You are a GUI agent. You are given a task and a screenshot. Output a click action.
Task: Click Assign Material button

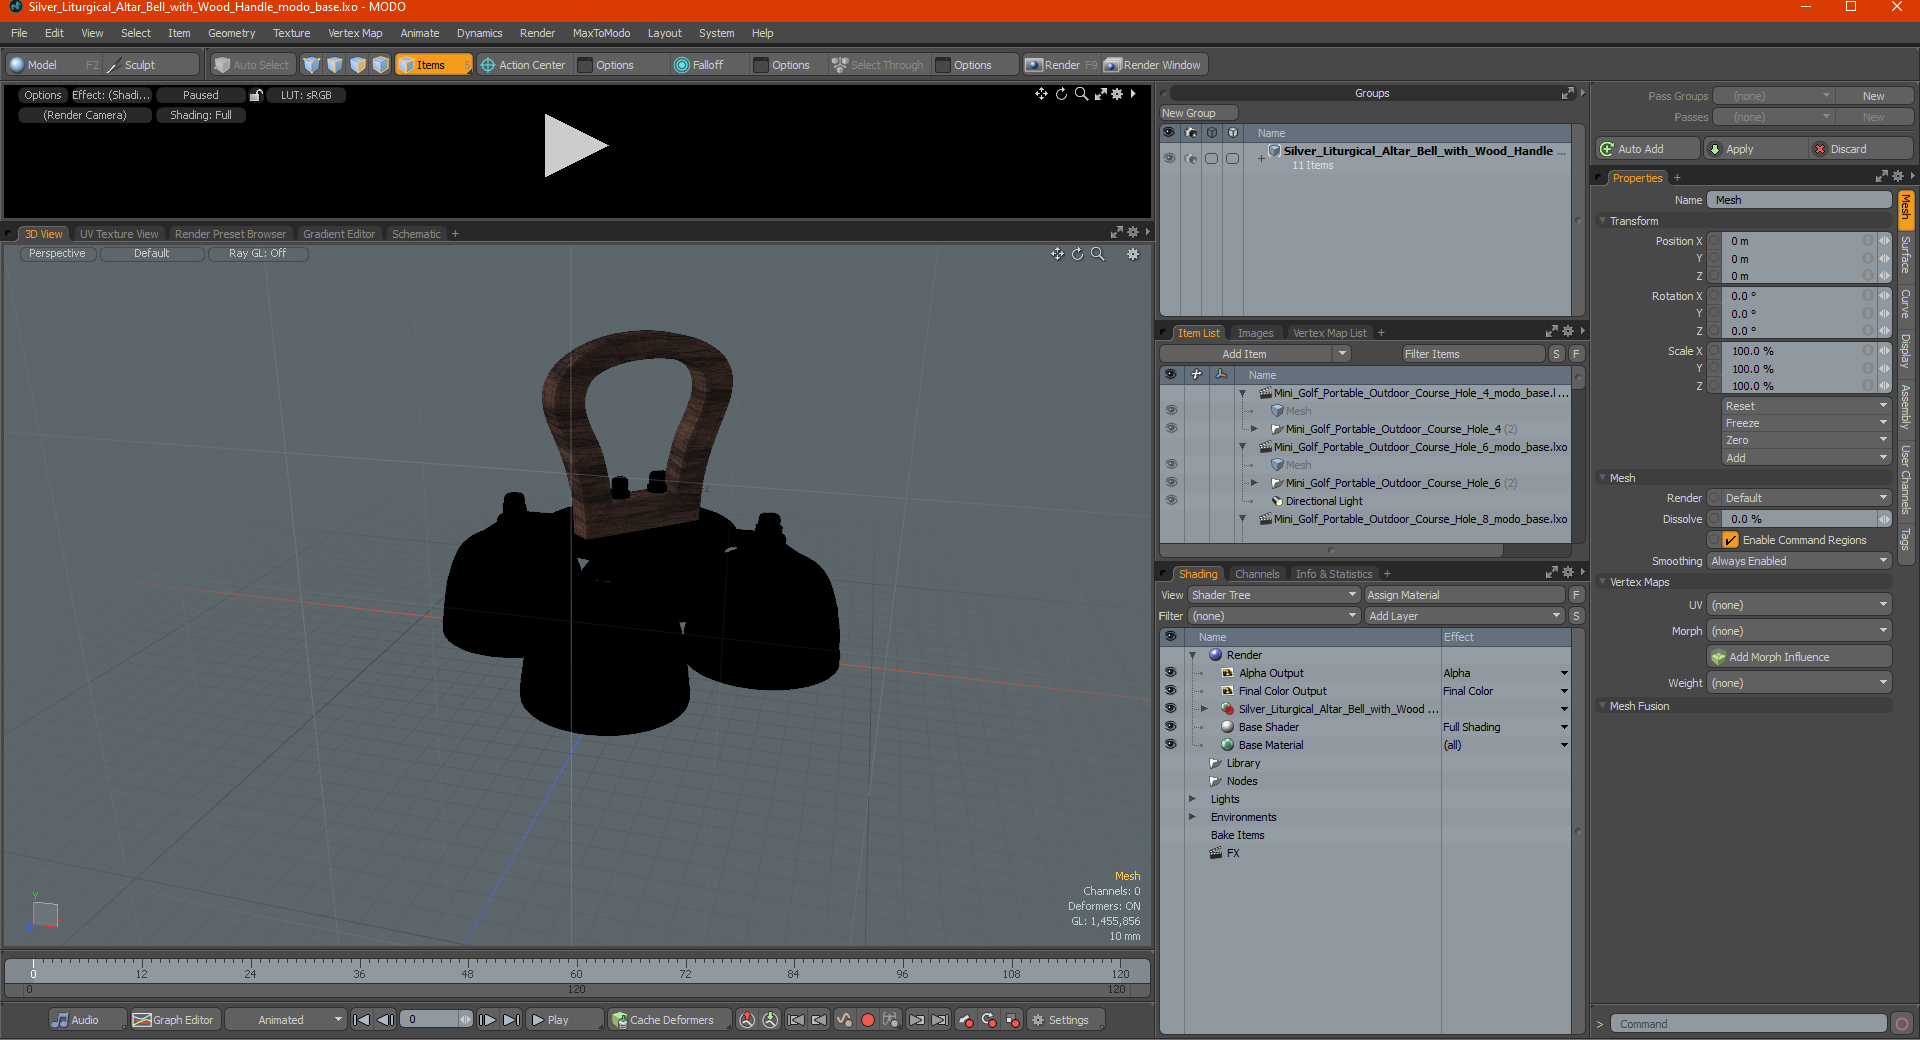(x=1464, y=595)
